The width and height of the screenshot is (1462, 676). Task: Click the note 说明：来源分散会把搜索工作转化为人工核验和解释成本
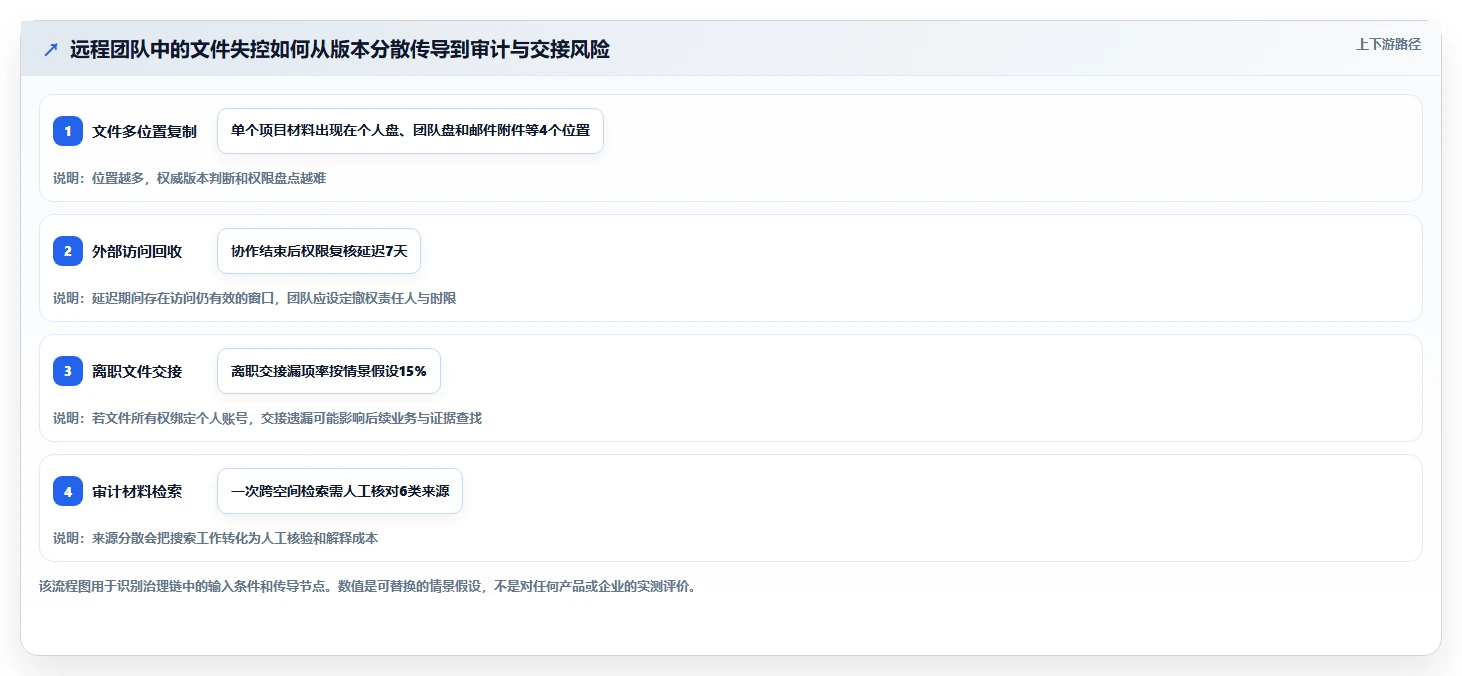pyautogui.click(x=215, y=538)
